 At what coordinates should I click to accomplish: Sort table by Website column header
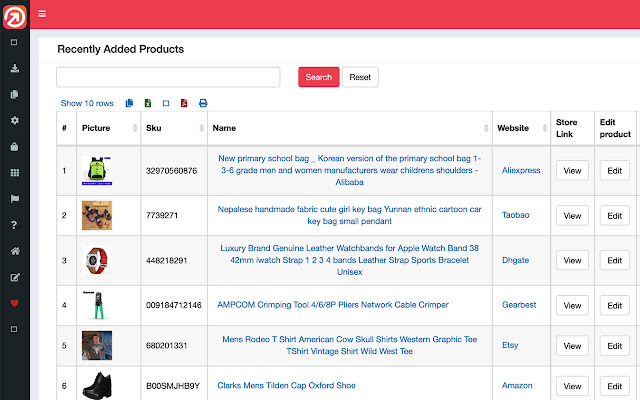coord(520,128)
